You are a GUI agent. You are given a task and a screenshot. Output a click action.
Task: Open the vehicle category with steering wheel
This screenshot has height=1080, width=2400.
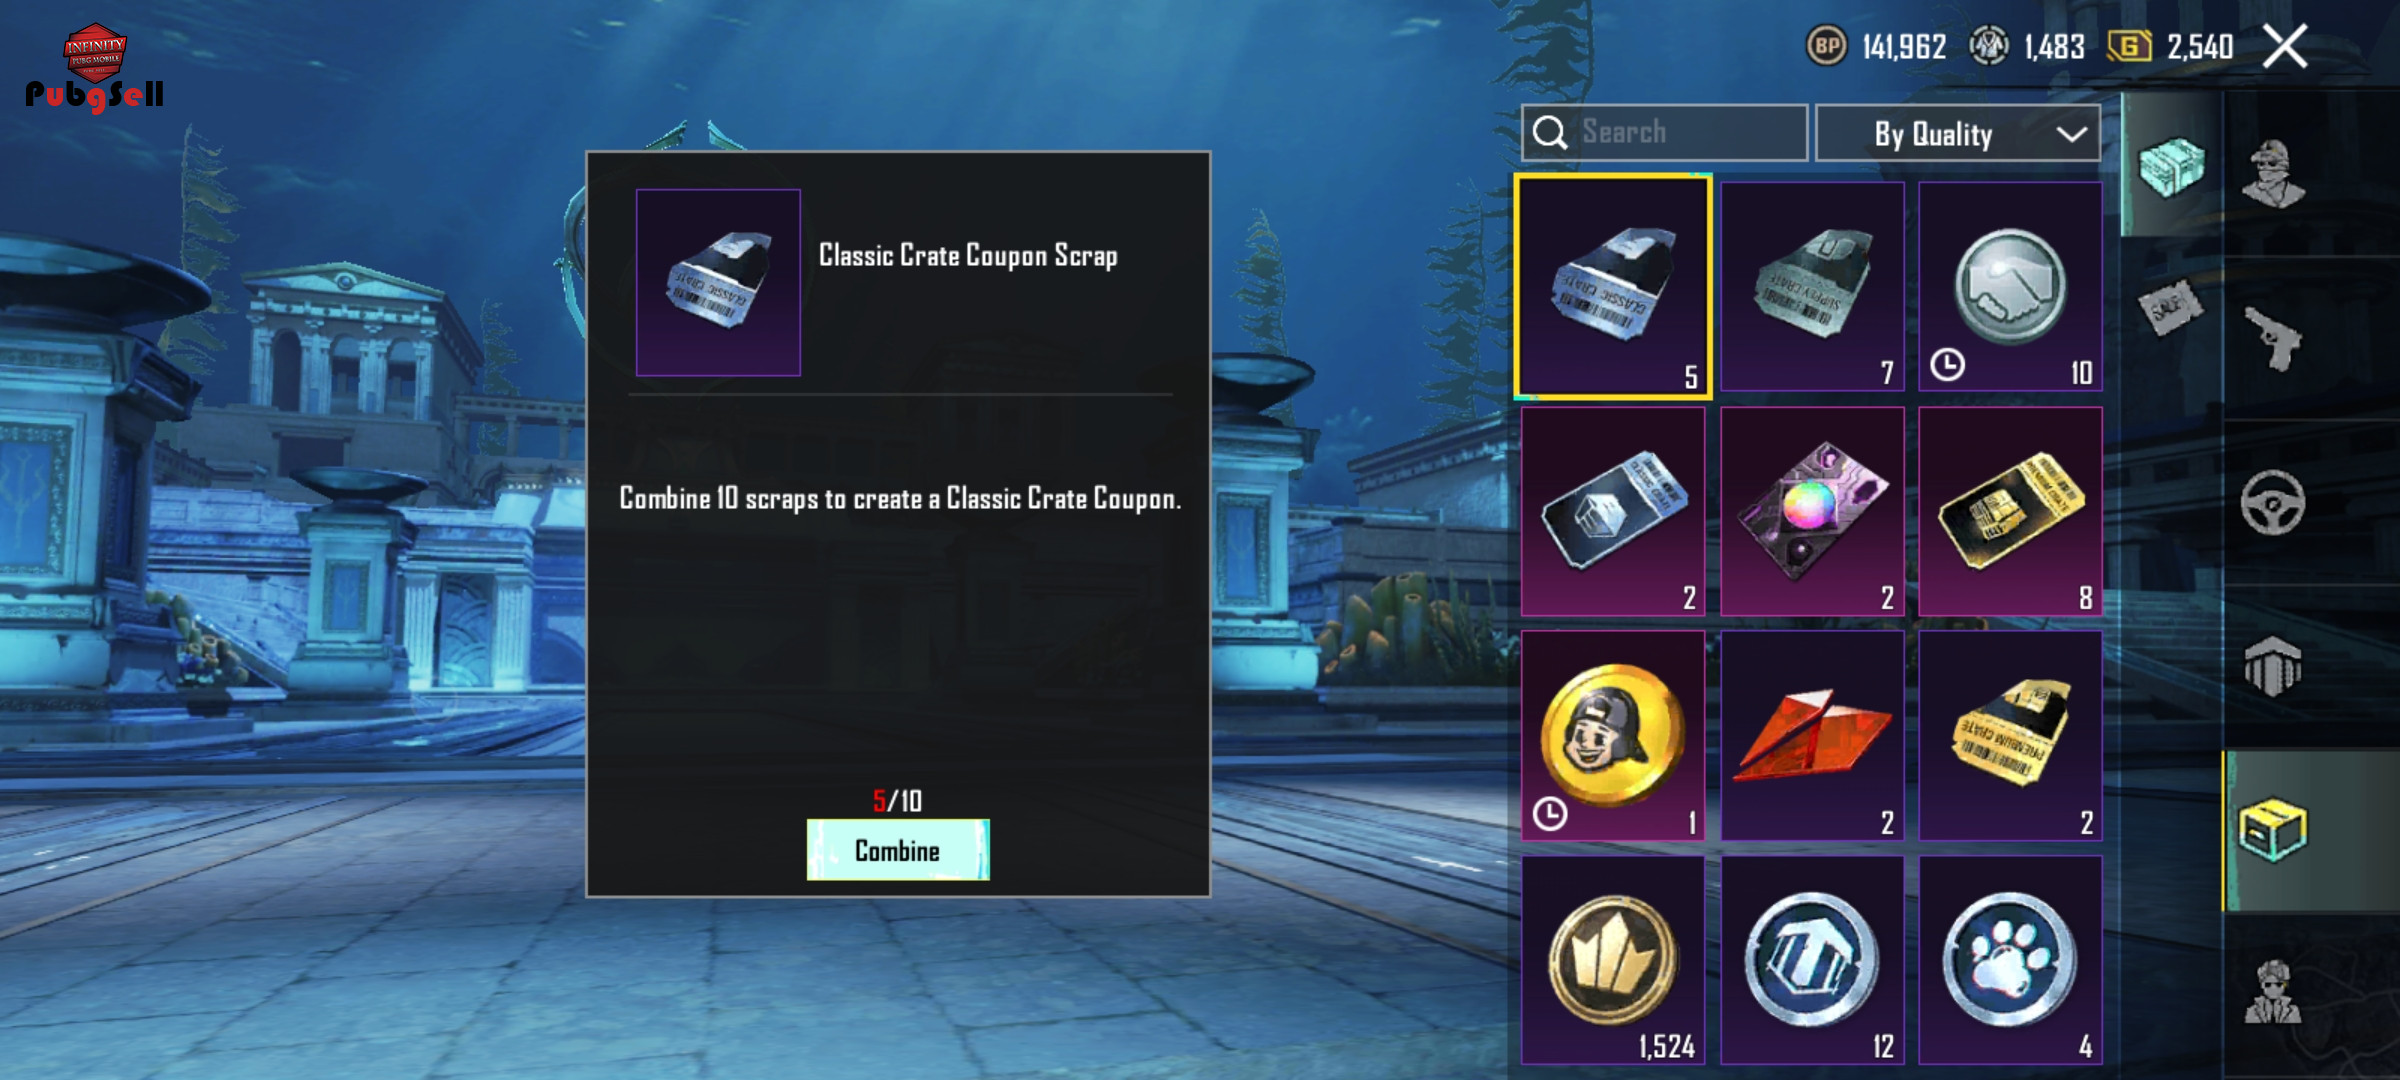(x=2272, y=502)
